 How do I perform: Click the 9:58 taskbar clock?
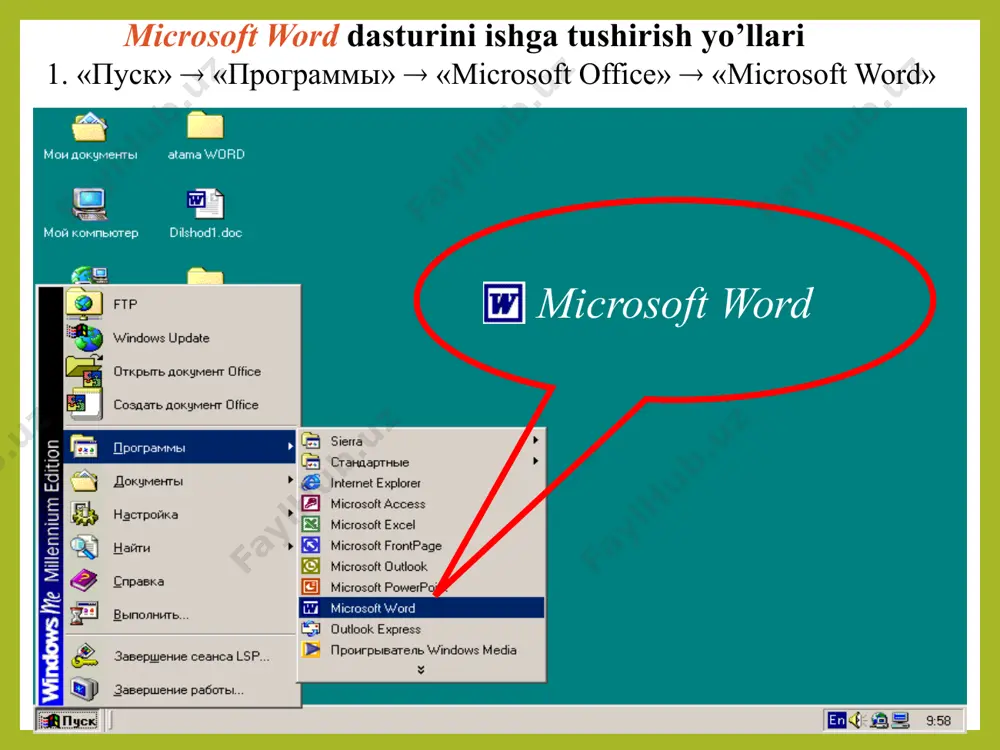[x=938, y=721]
